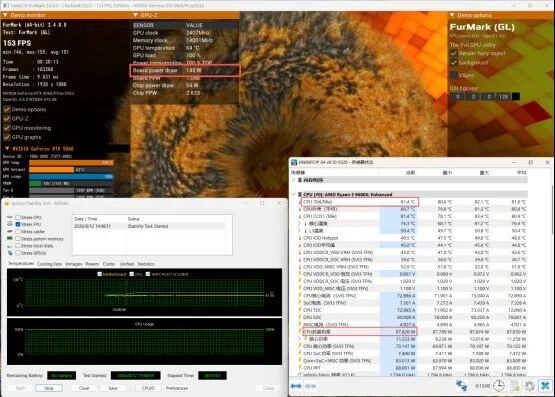Expand L3温度 sub-rows in HWiNFO
Screen dimensions: 555x397
299,231
